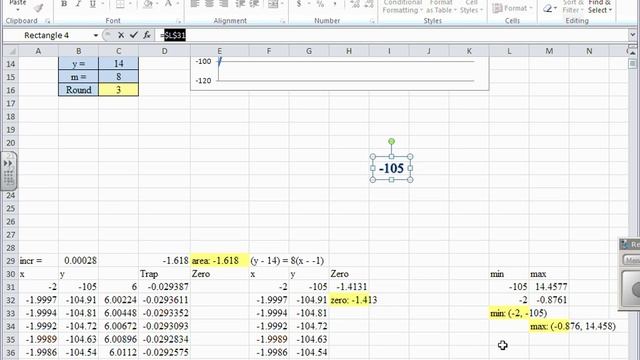Select row 29 header
640x360 pixels.
click(11, 261)
